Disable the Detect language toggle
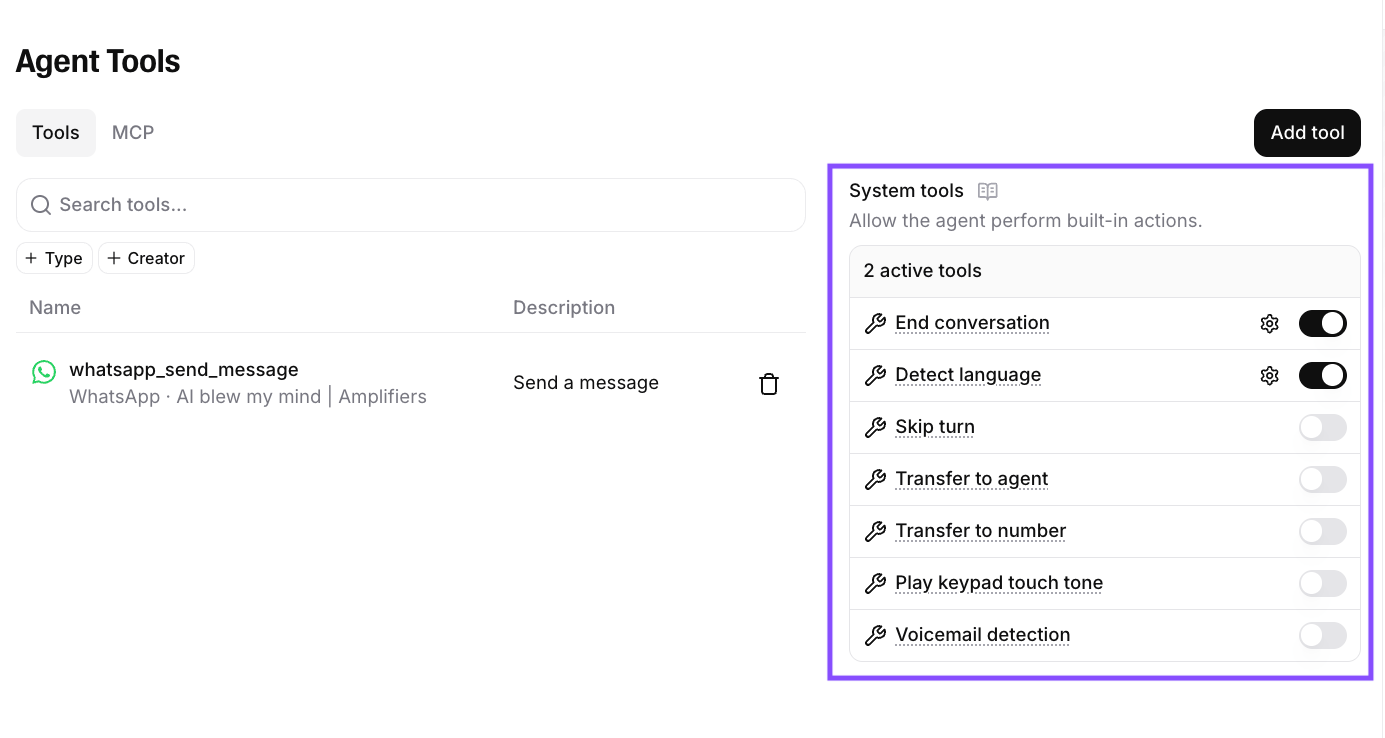Viewport: 1385px width, 738px height. point(1322,376)
